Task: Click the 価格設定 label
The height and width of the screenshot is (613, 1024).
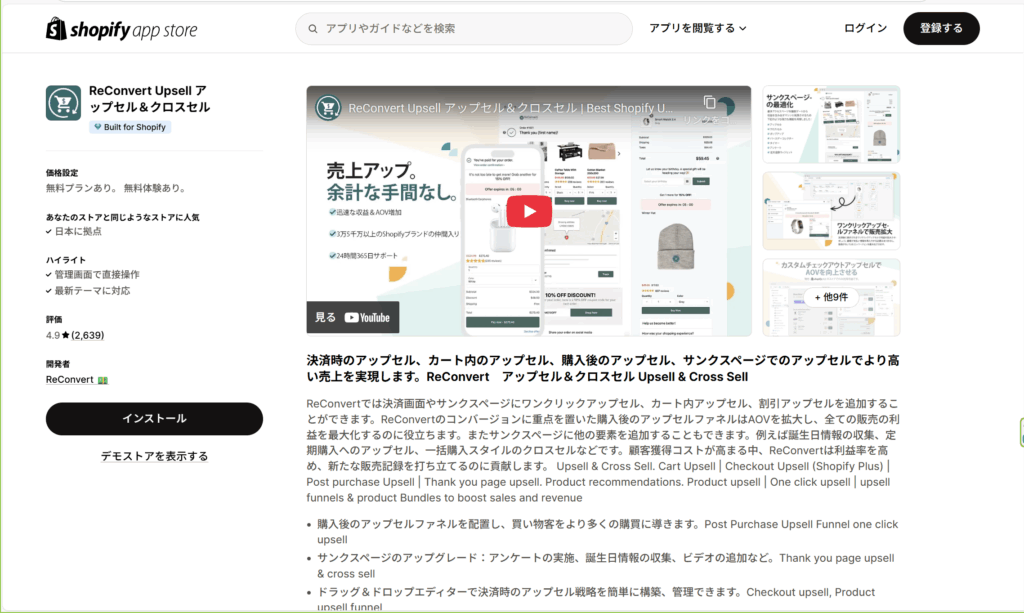Action: (62, 173)
